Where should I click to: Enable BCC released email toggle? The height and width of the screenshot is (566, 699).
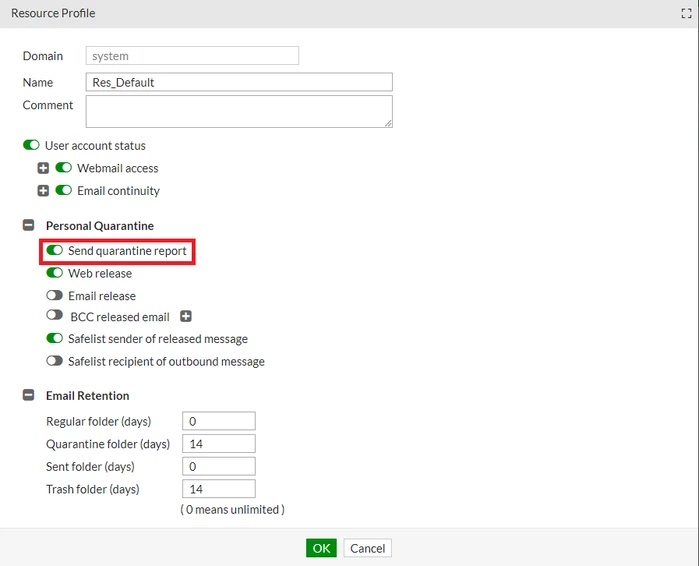(x=54, y=315)
